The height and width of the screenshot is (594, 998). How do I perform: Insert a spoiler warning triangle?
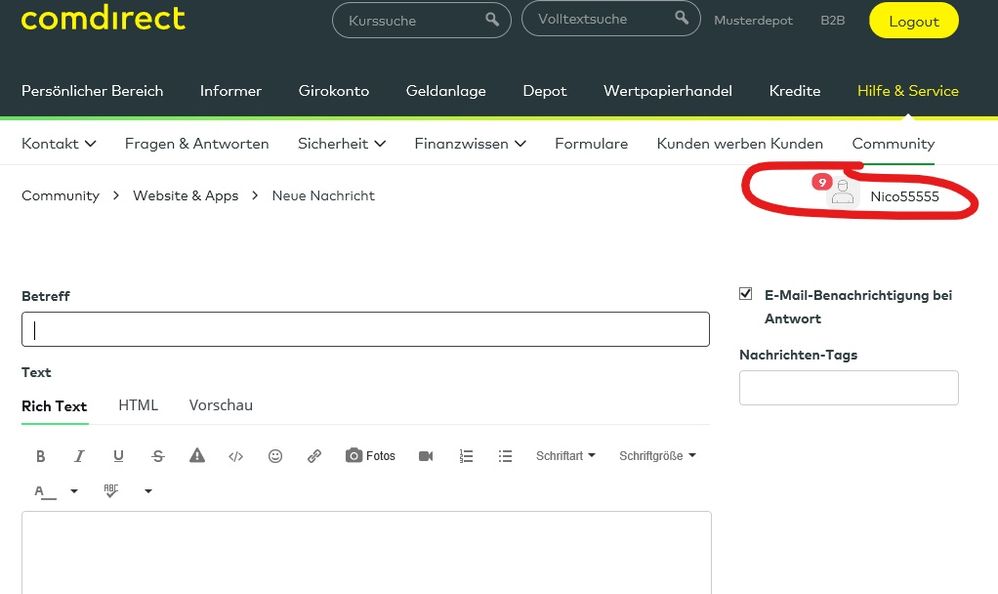(197, 456)
